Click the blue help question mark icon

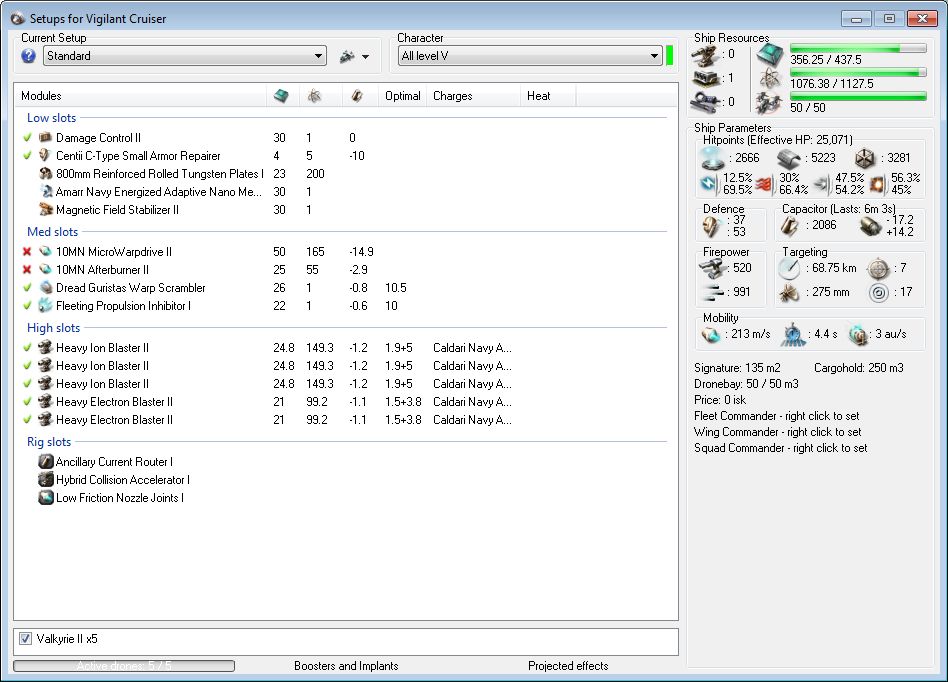tap(28, 56)
